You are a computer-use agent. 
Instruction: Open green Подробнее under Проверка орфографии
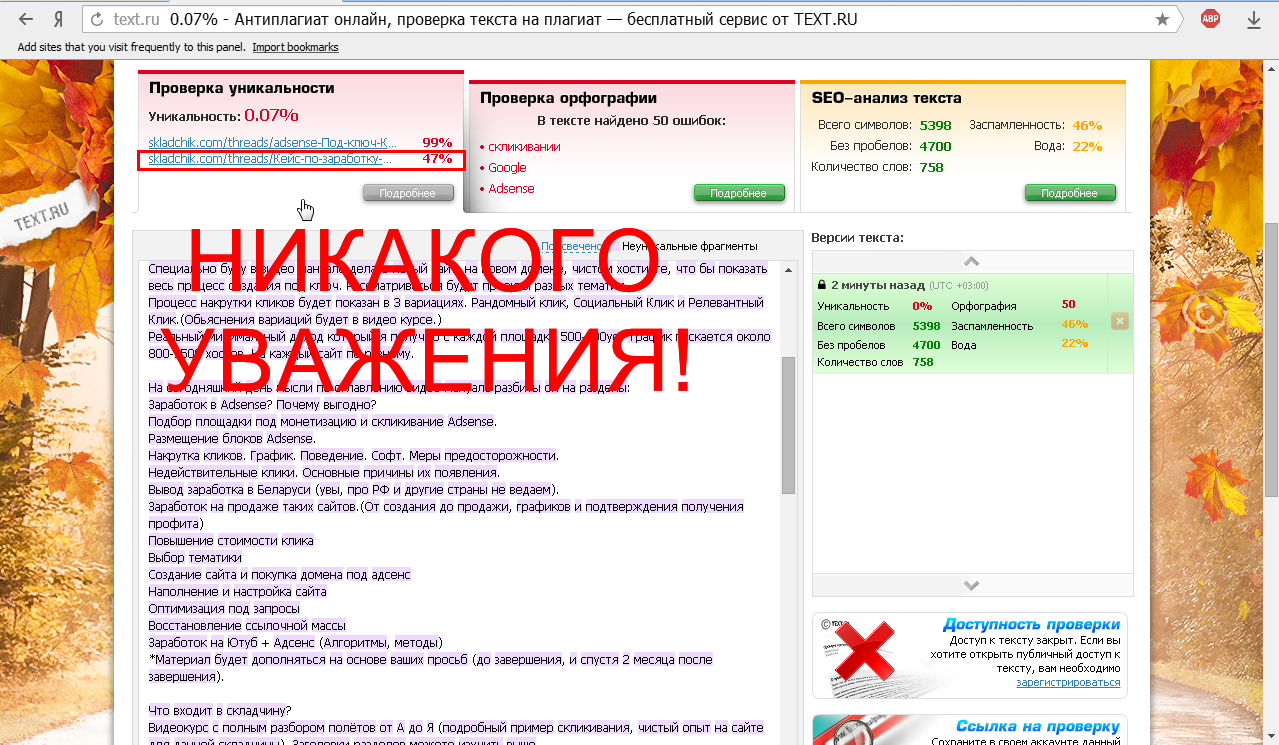click(739, 193)
